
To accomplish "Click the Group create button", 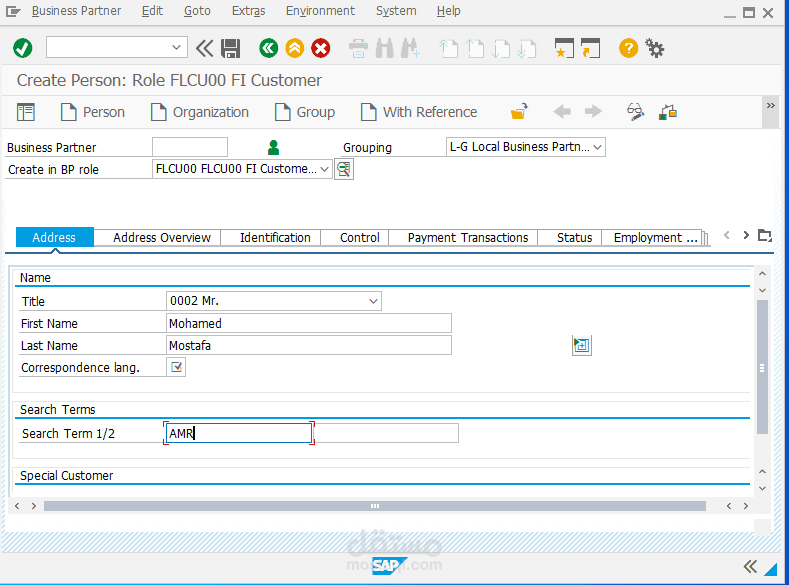I will [305, 112].
